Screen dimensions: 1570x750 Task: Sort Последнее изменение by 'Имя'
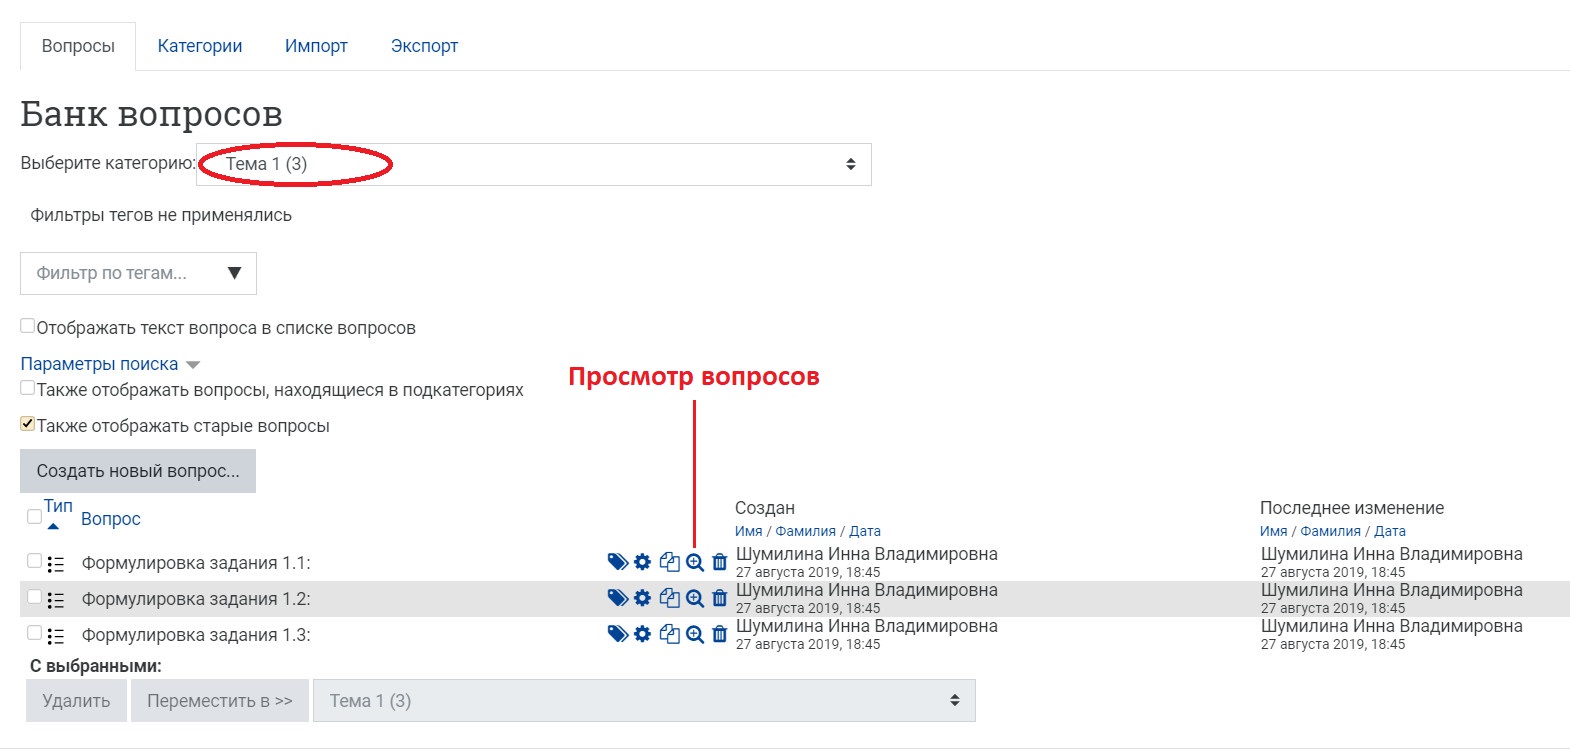(x=1274, y=531)
